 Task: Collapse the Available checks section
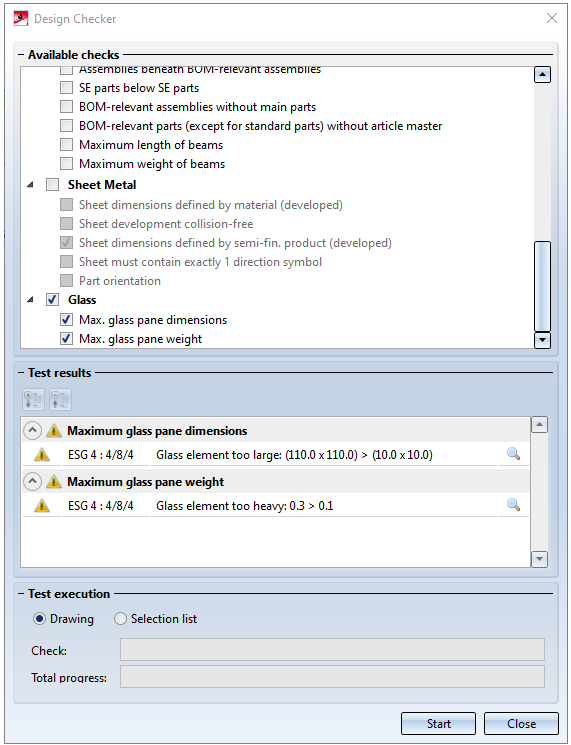tap(21, 55)
